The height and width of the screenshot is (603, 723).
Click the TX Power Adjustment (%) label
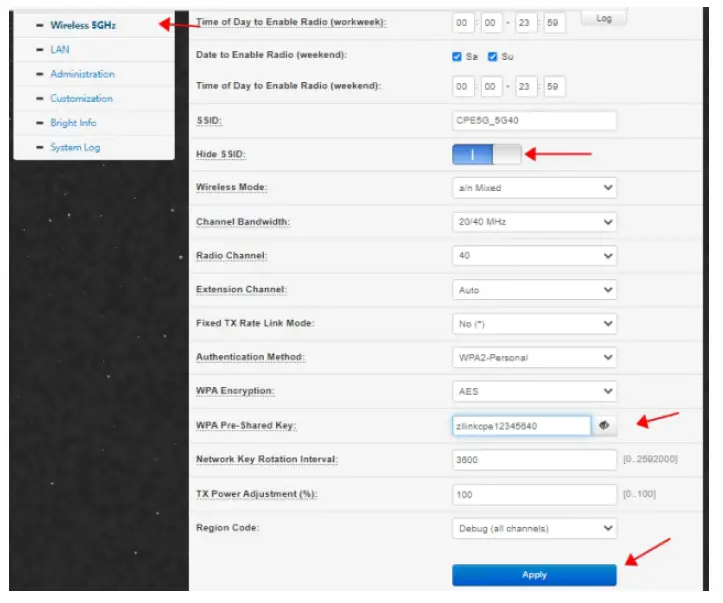(257, 494)
